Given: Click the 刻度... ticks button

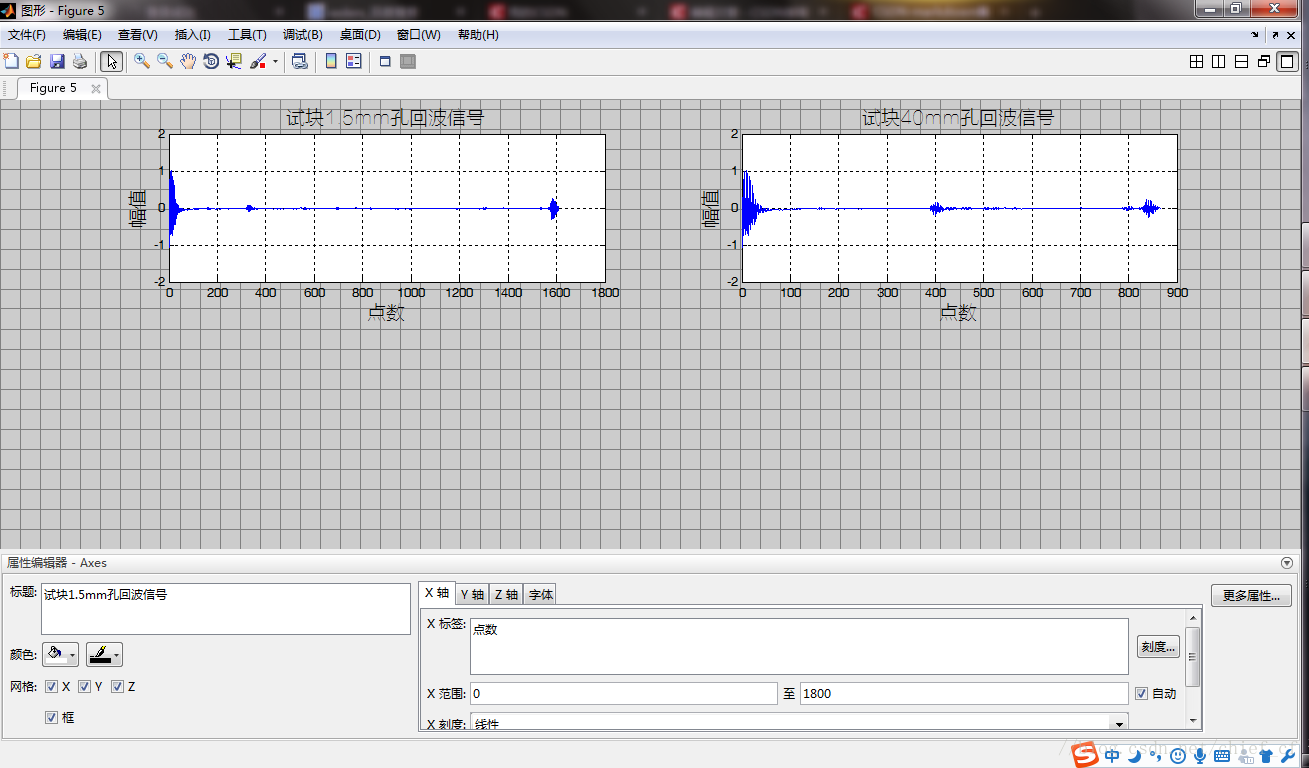Looking at the screenshot, I should [x=1158, y=647].
